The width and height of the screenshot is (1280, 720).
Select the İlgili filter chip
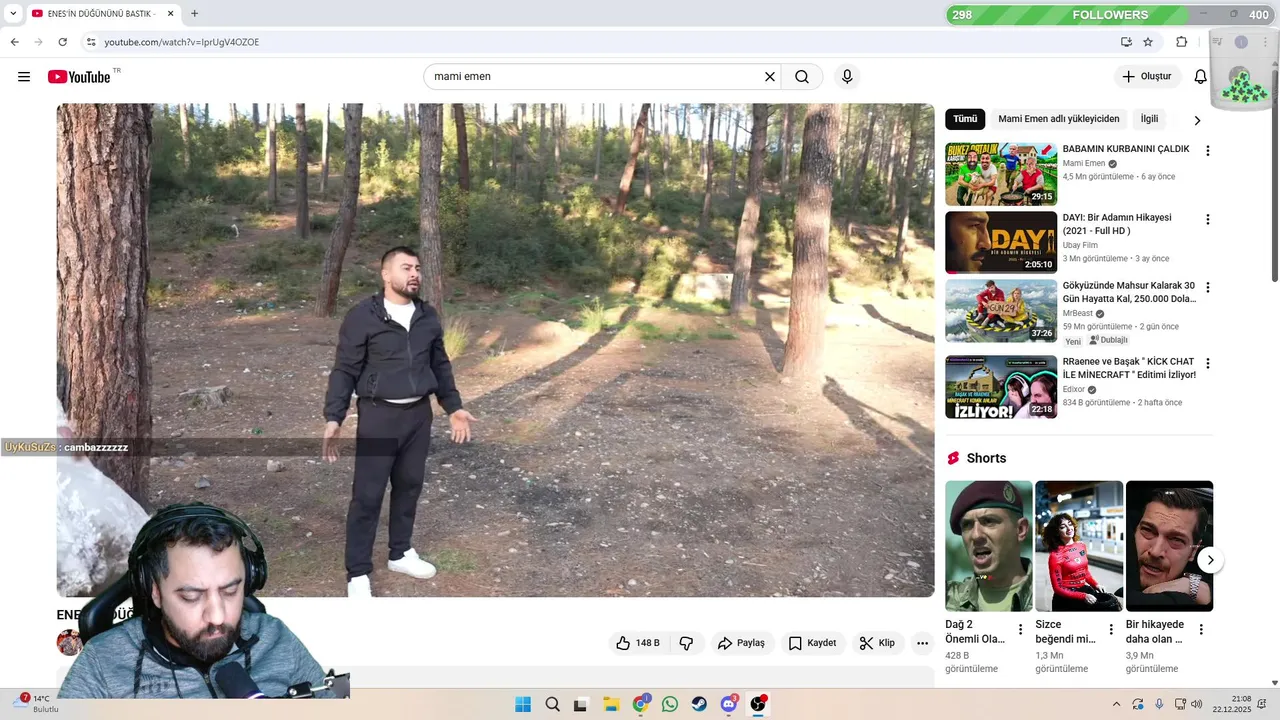click(x=1149, y=119)
